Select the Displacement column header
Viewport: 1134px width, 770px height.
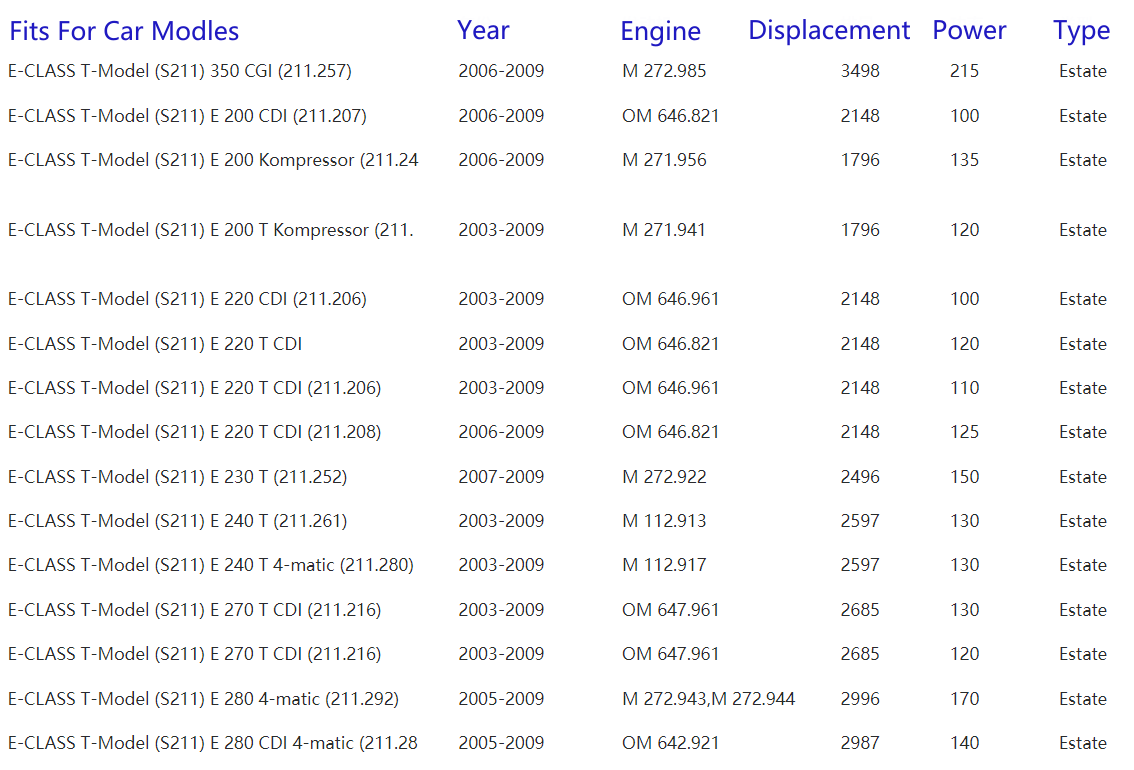(829, 31)
